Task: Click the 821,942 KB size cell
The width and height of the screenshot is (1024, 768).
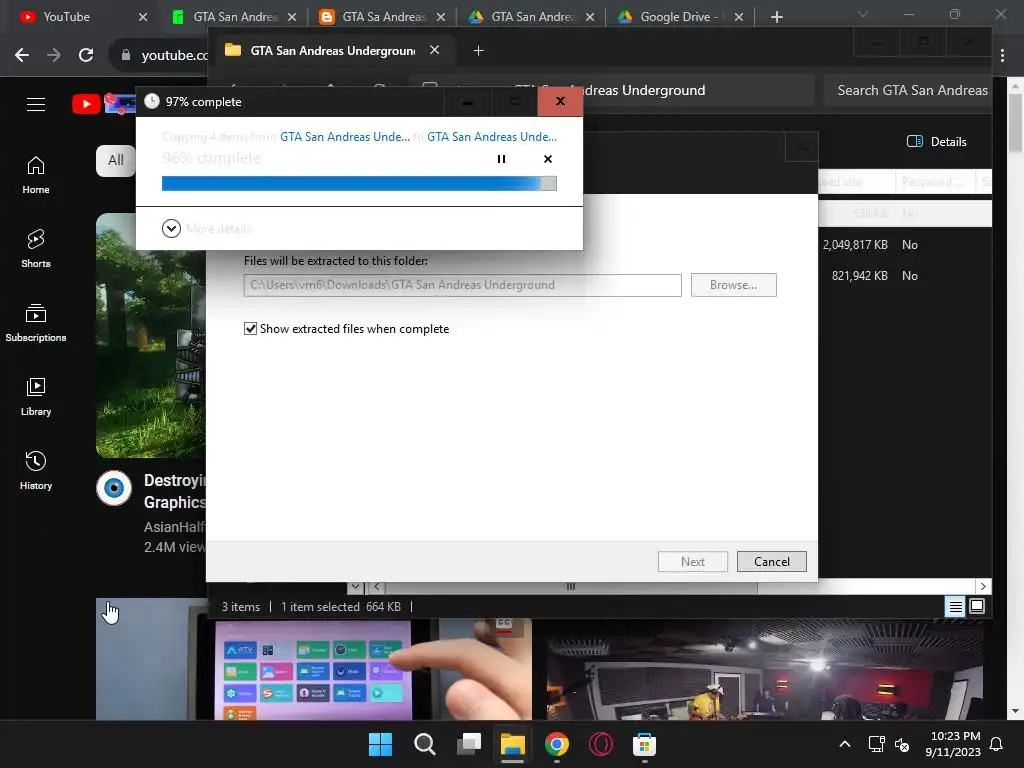Action: click(x=859, y=276)
